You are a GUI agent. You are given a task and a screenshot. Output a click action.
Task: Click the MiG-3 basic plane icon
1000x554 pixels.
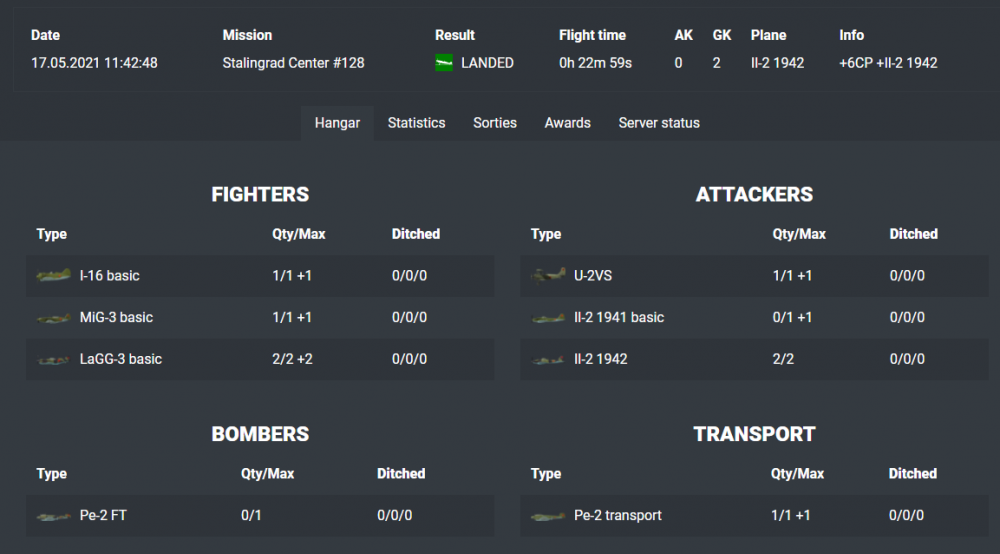(53, 318)
